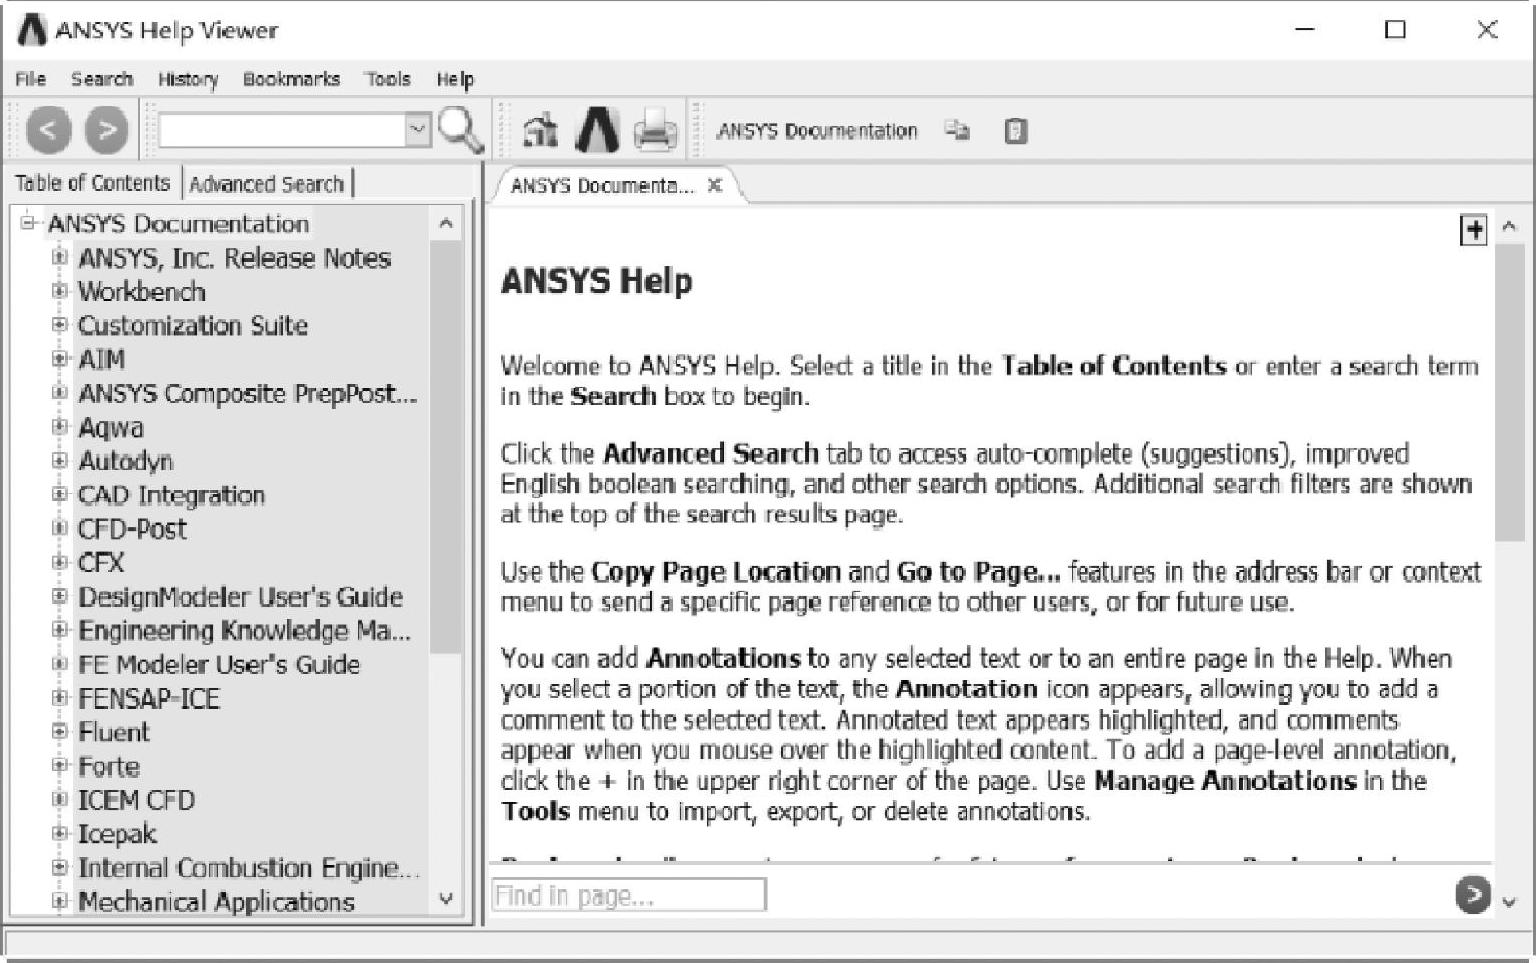
Task: Open the Bookmarks menu
Action: point(291,79)
